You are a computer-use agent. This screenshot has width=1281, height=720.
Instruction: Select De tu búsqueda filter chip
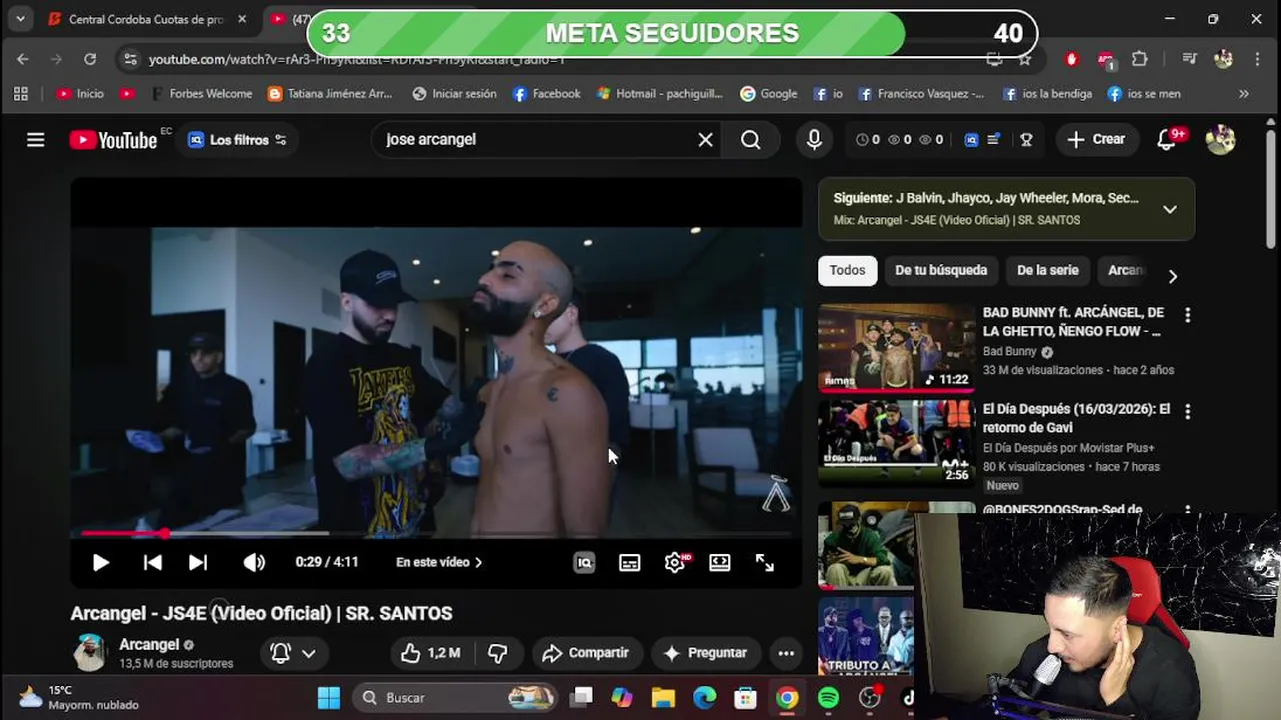coord(941,270)
